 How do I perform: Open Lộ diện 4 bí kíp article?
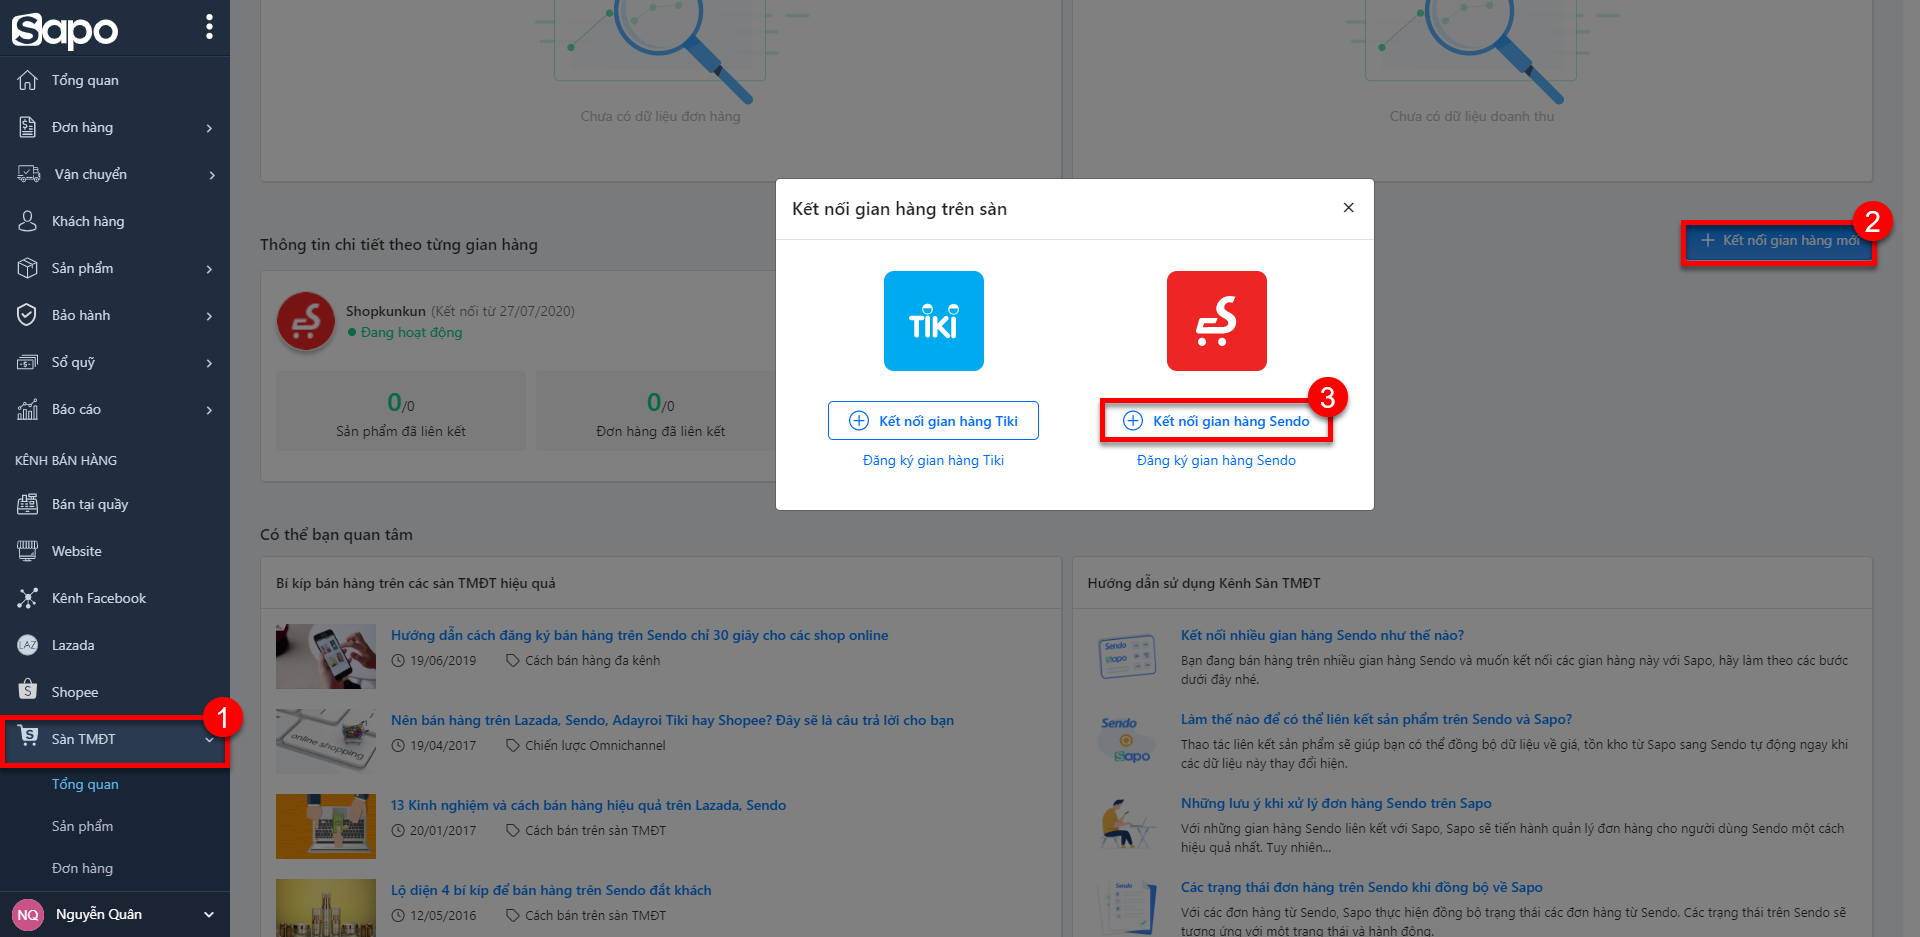click(x=551, y=890)
